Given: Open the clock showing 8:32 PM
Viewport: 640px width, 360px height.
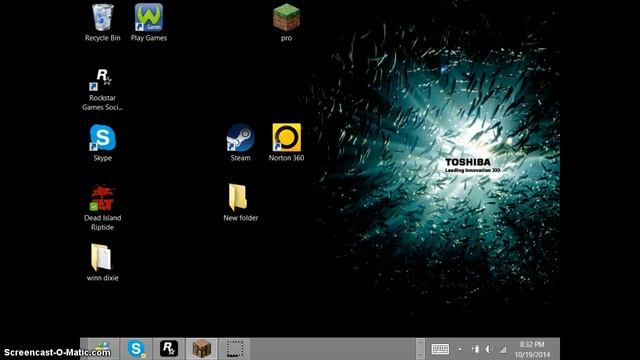Looking at the screenshot, I should click(x=532, y=349).
